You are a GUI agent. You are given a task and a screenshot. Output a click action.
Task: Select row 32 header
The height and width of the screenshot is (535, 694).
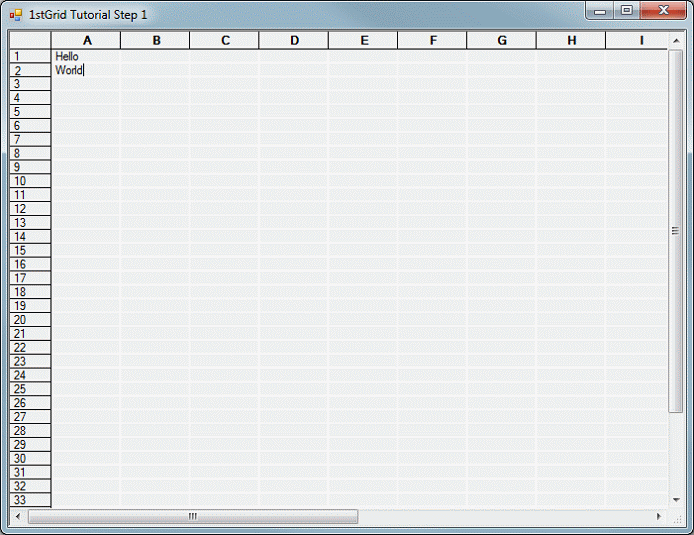[30, 486]
